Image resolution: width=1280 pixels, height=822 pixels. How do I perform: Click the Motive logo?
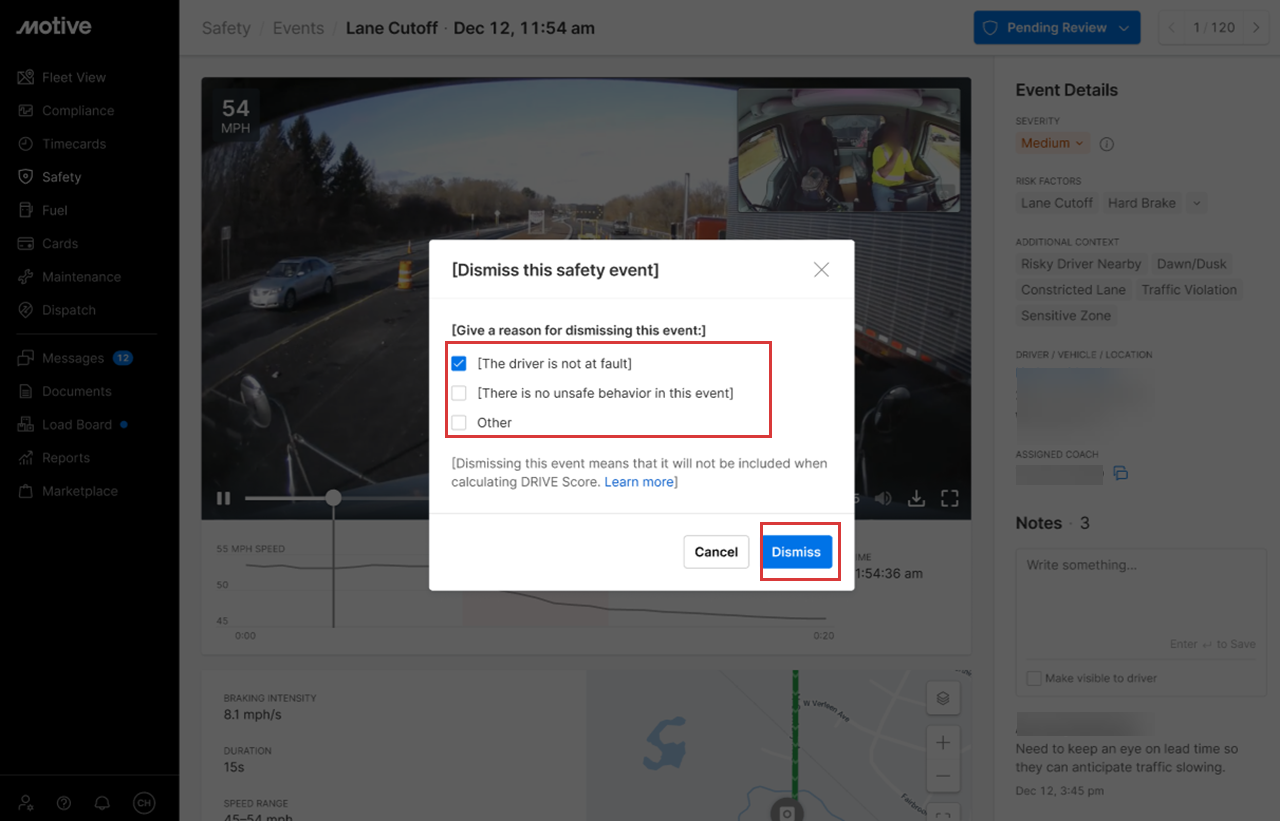(54, 27)
